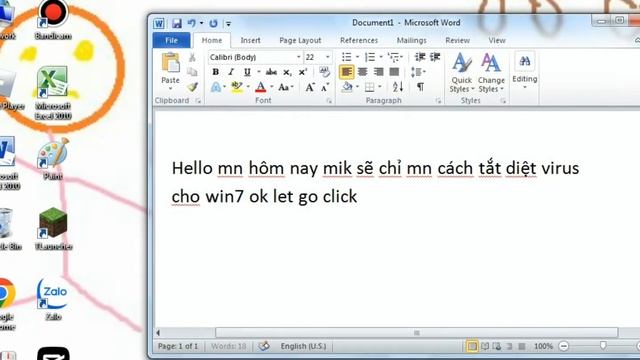Switch to Print Layout view

click(472, 347)
